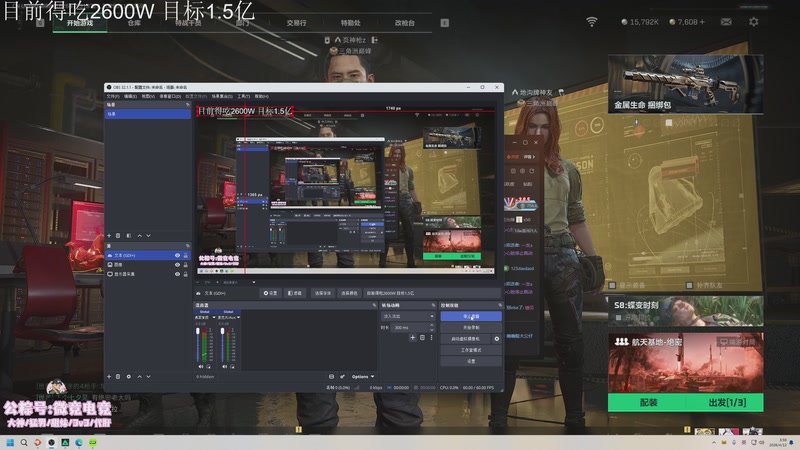Open the mic/Aux channel dropdown

pos(238,317)
